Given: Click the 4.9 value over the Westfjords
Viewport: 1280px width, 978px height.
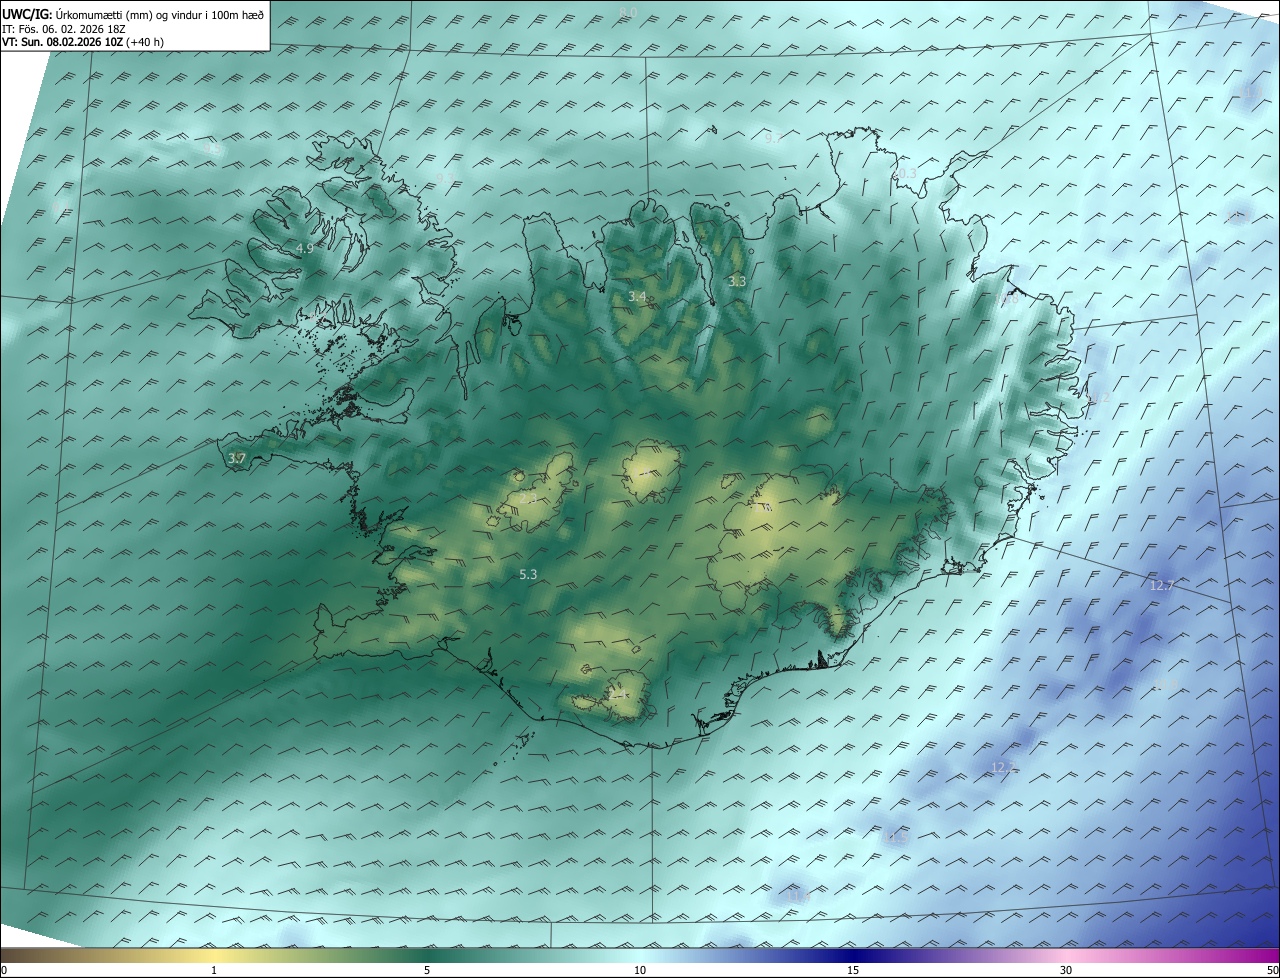Looking at the screenshot, I should (305, 248).
